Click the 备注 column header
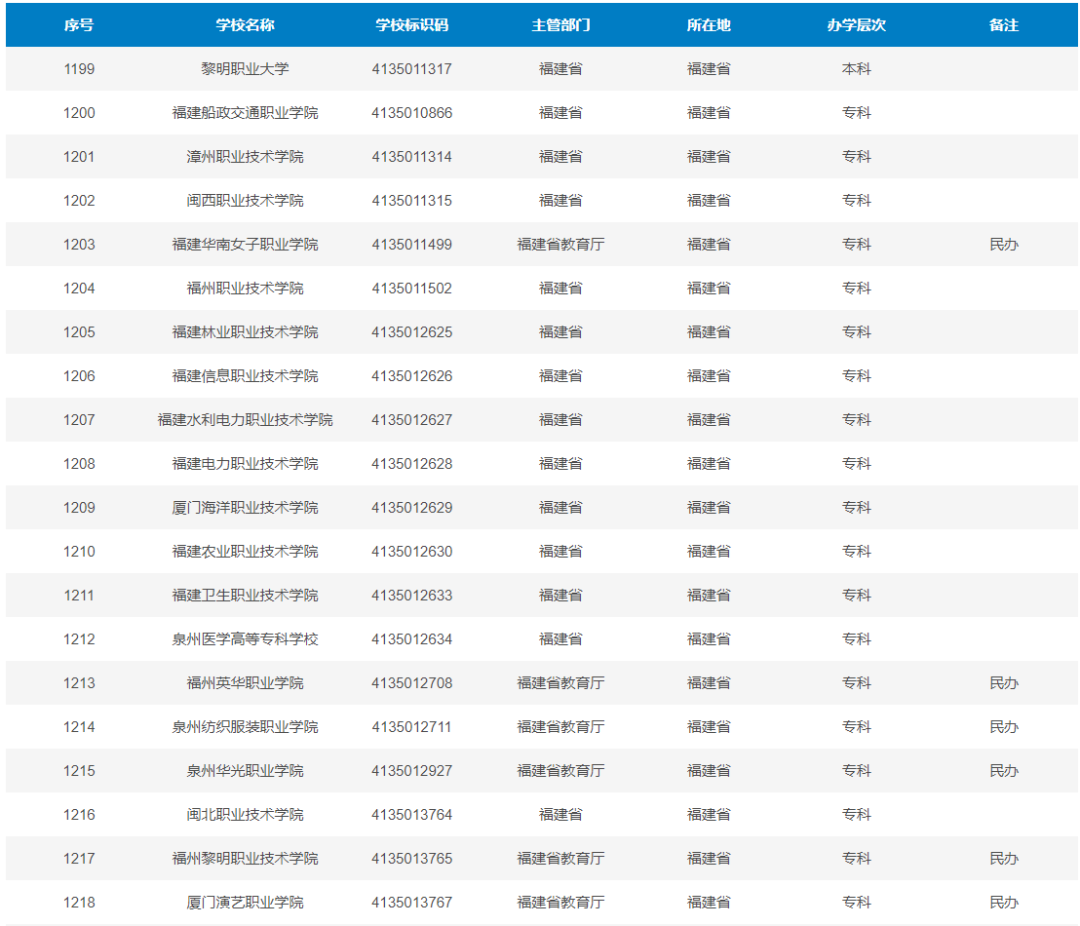 point(1003,25)
